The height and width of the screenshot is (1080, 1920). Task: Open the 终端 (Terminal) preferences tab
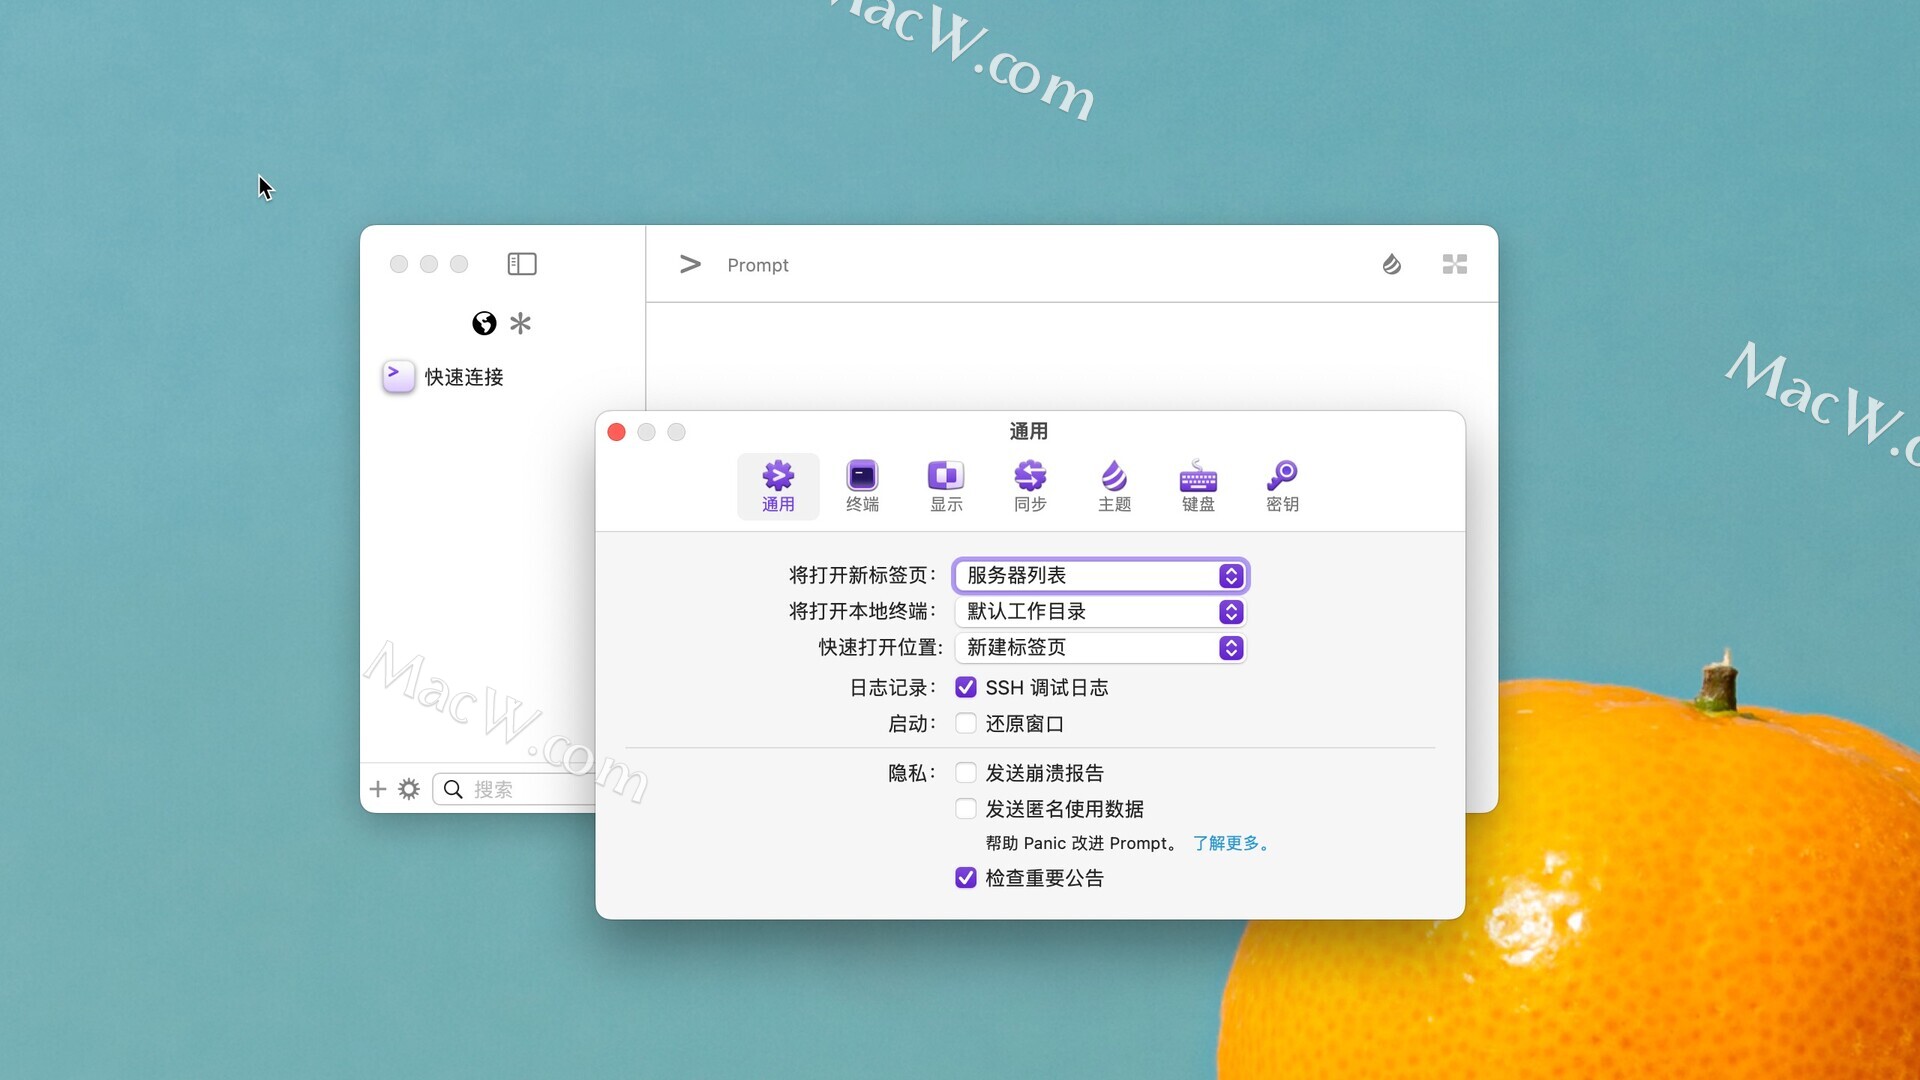click(862, 486)
